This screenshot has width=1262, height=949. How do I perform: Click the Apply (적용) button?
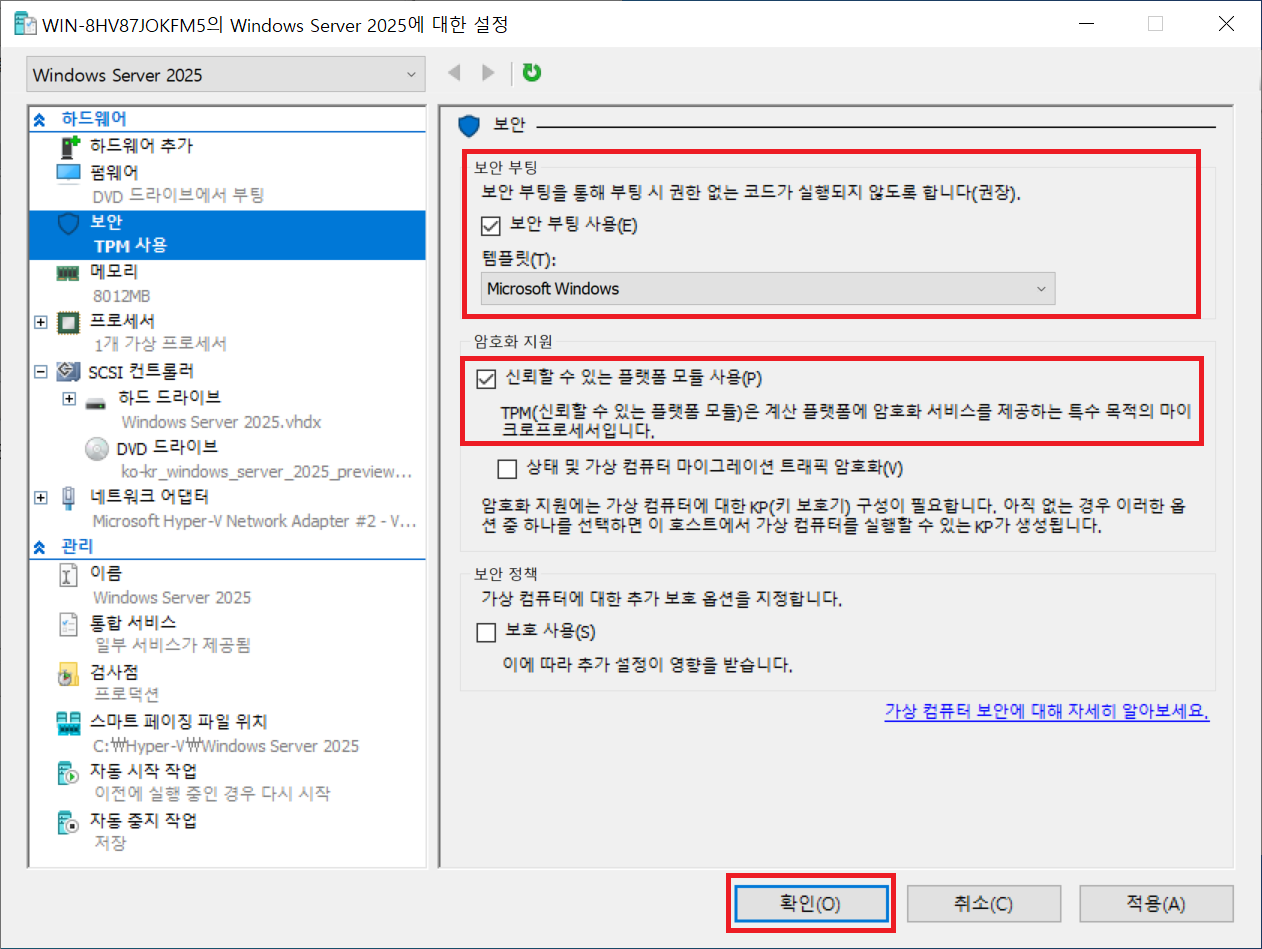tap(1155, 904)
